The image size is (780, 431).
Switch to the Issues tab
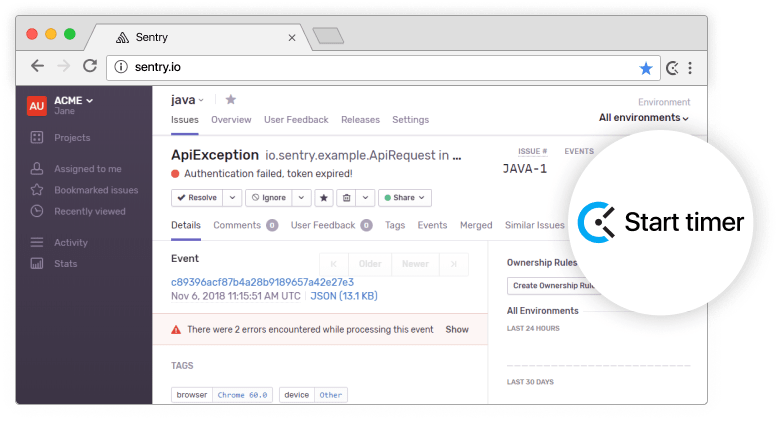[185, 120]
